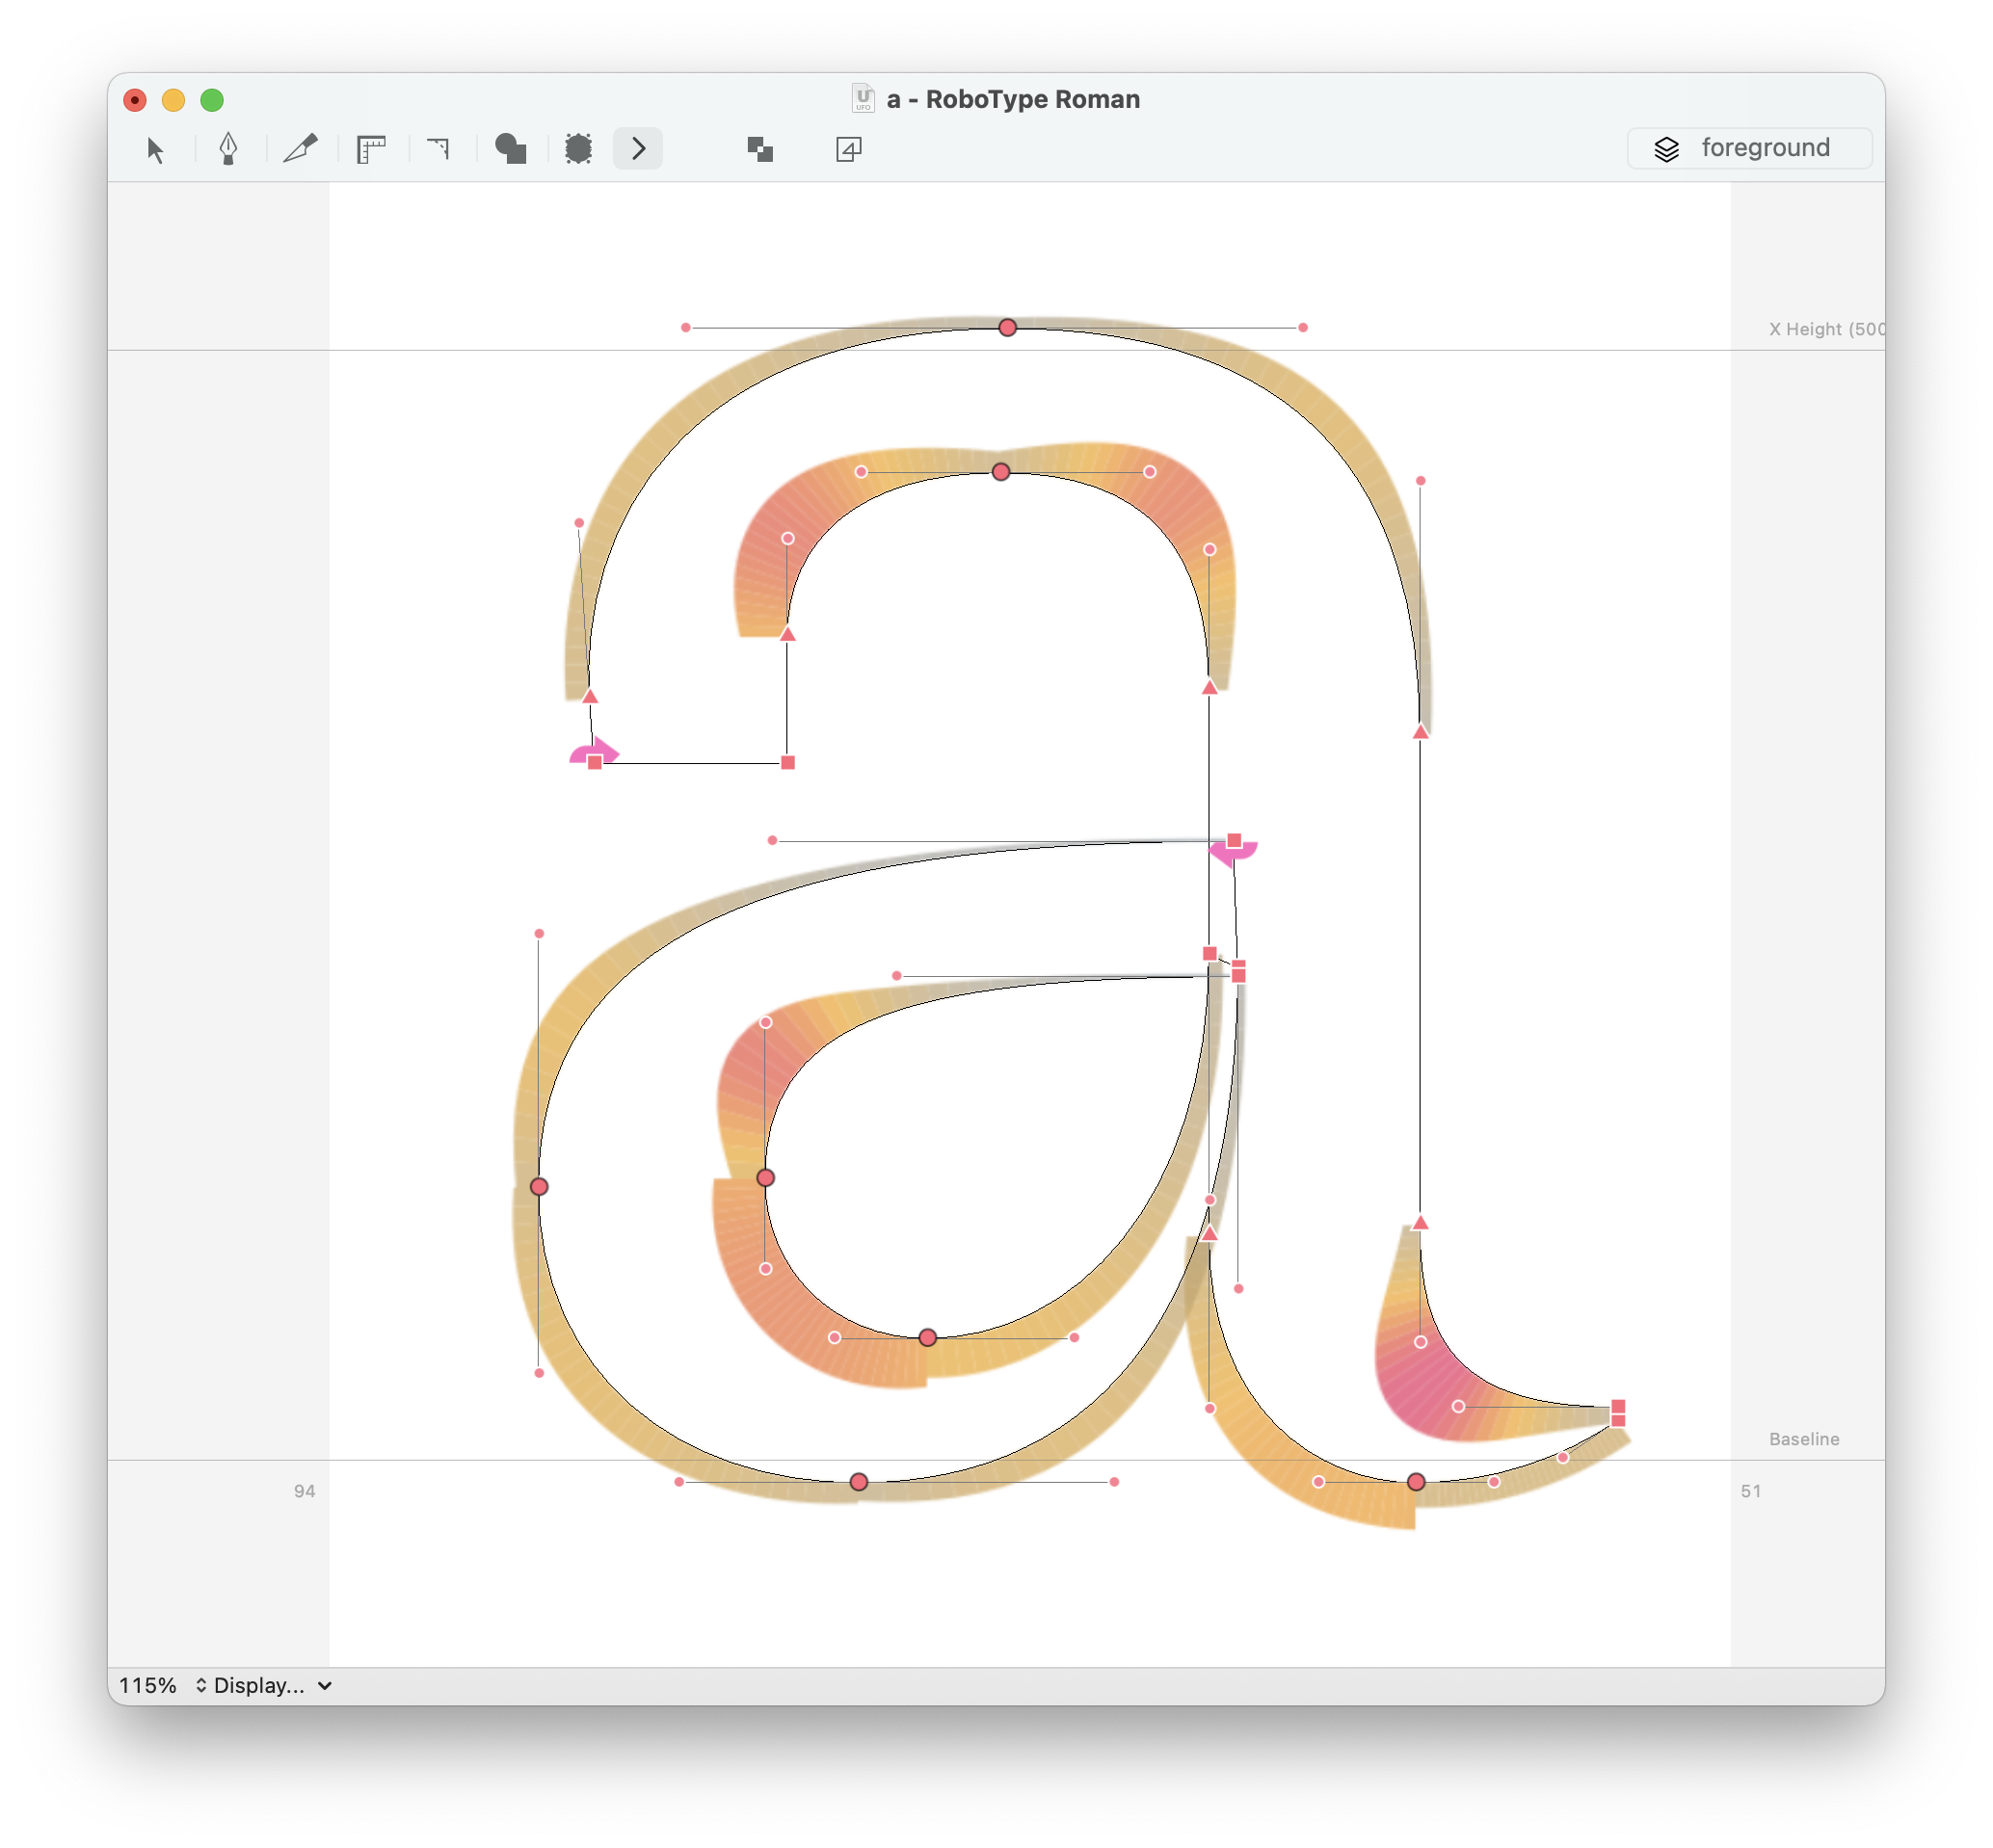Click the right margin value 51
The image size is (1993, 1848).
(x=1750, y=1491)
